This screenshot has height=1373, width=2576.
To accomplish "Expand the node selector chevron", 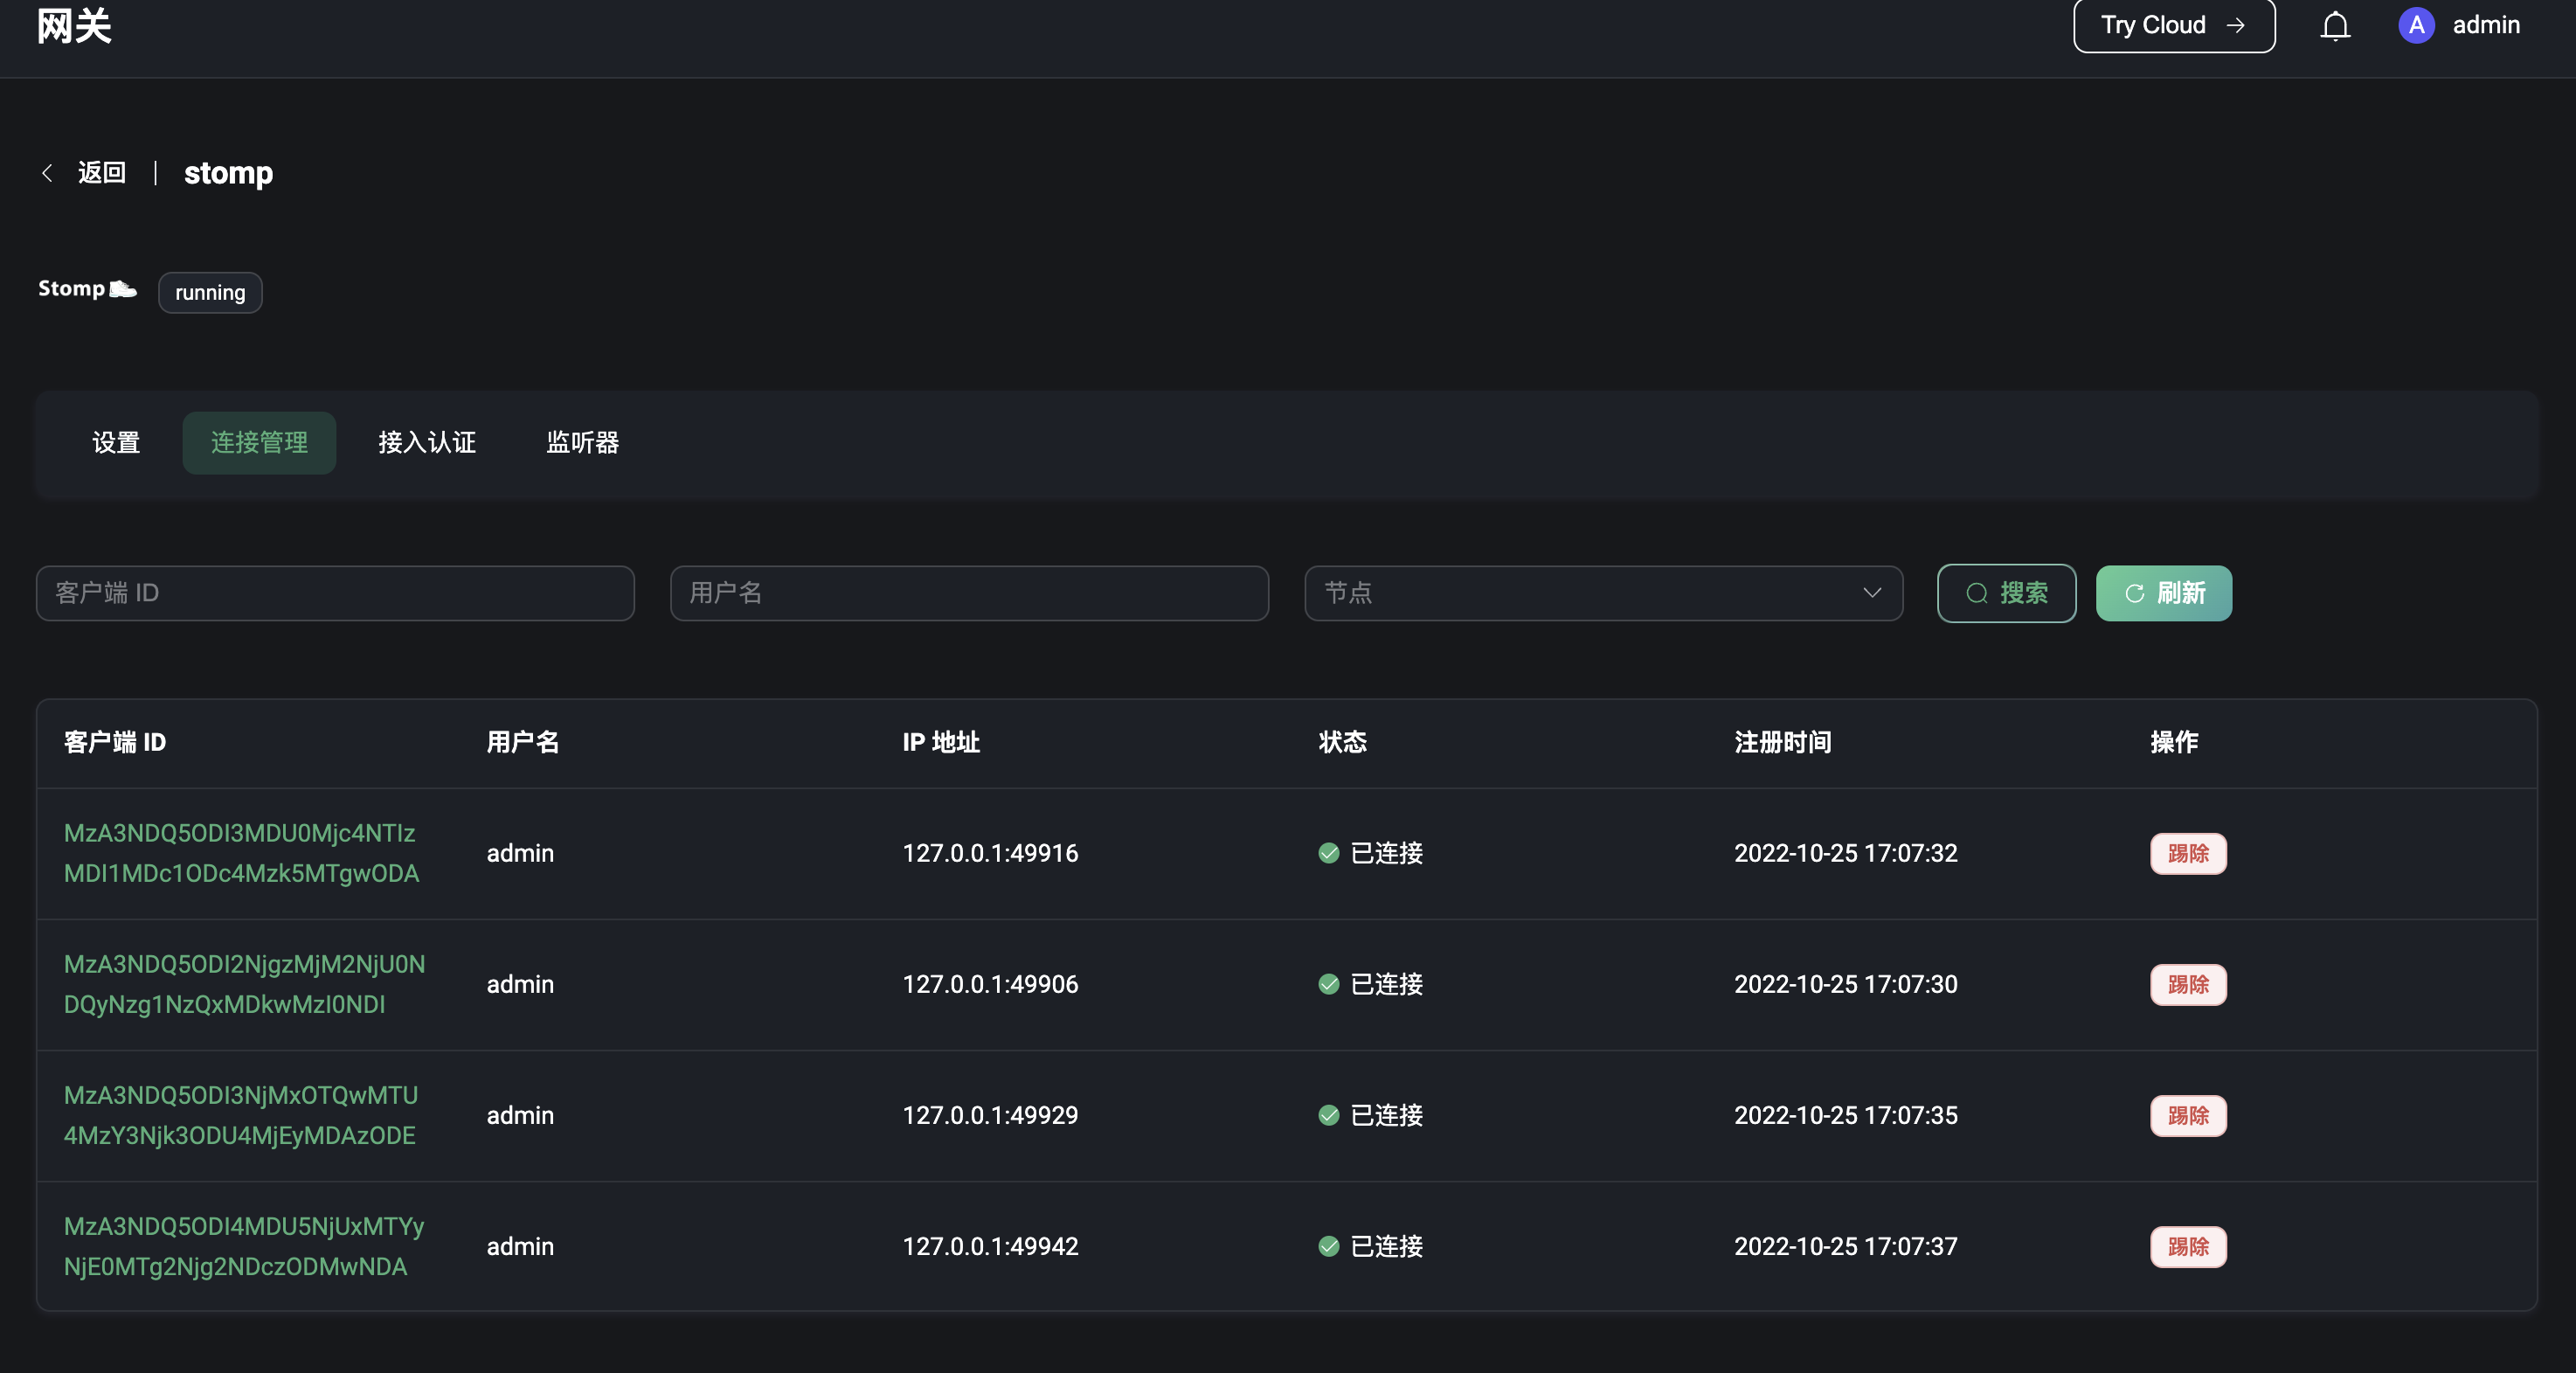I will coord(1872,593).
